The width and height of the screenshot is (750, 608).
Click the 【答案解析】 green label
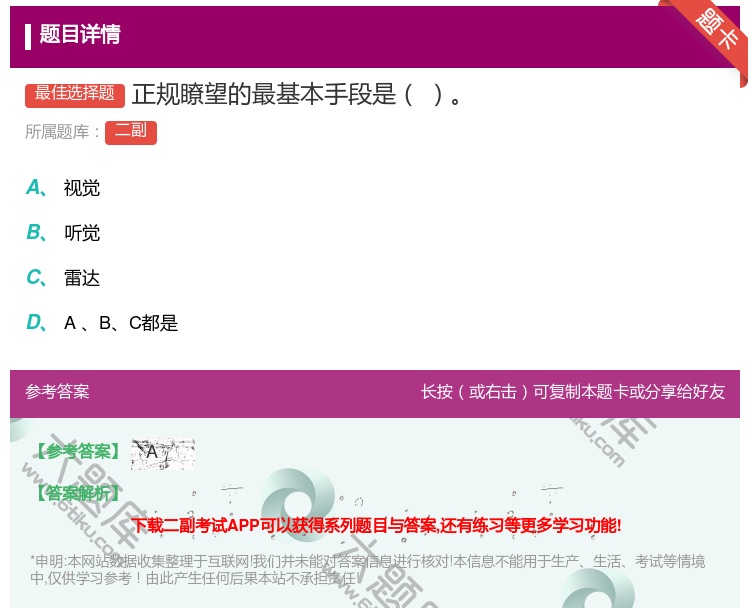78,492
